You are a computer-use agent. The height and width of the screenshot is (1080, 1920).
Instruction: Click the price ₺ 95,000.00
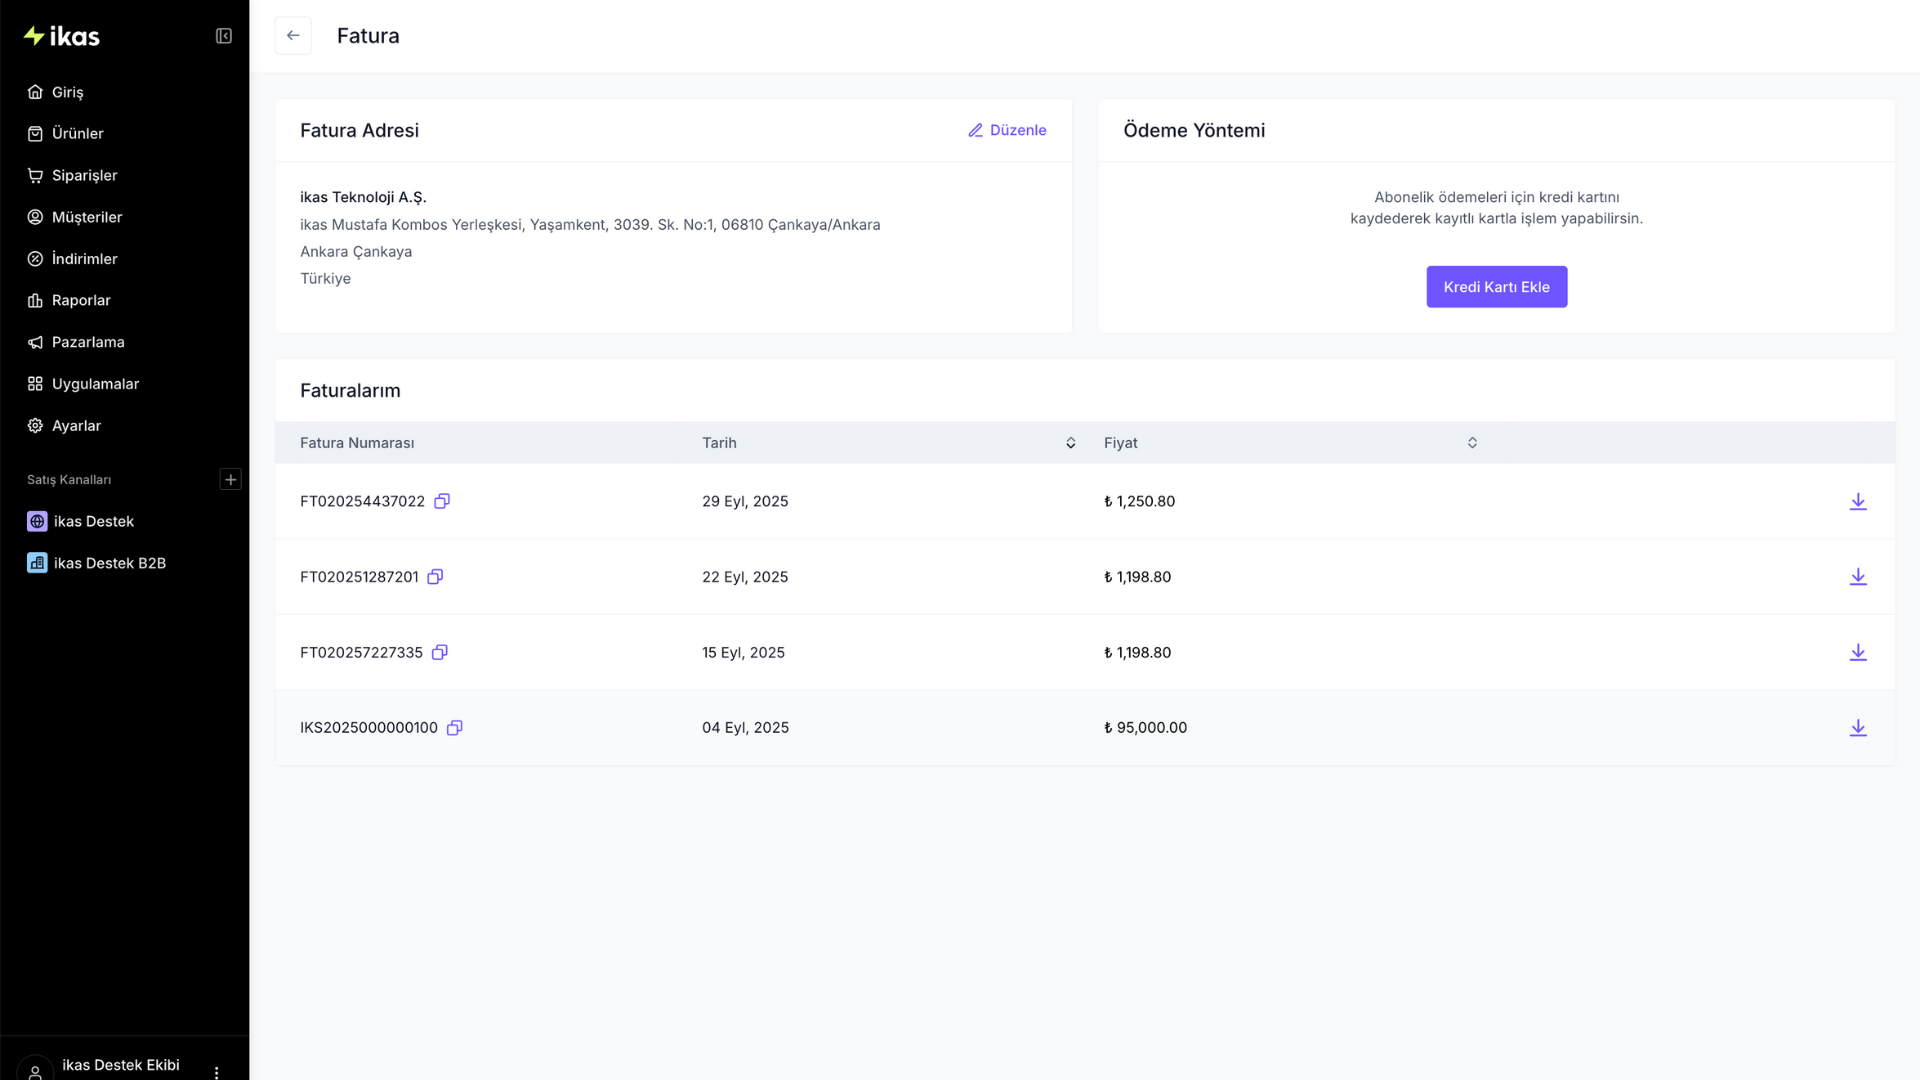(x=1145, y=728)
